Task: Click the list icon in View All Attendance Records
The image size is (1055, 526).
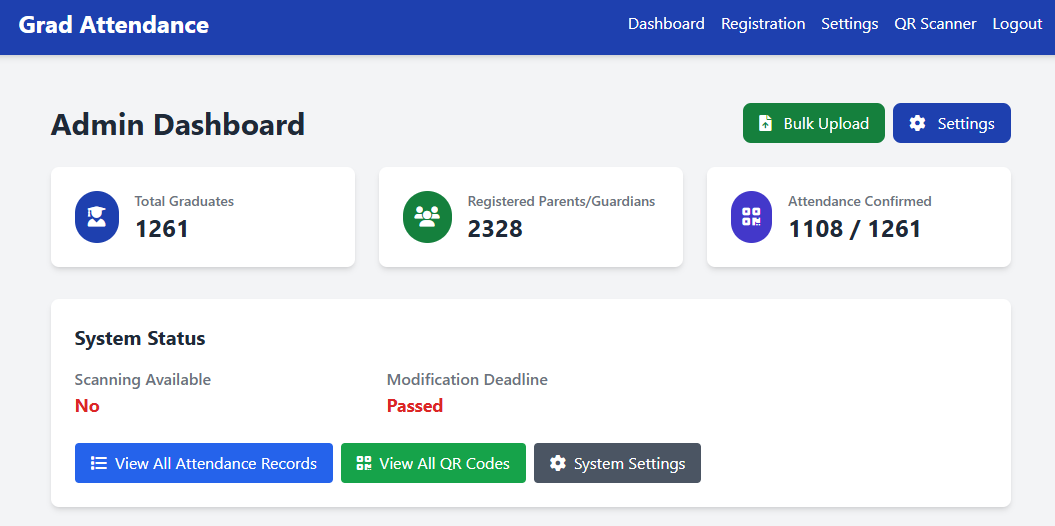Action: pyautogui.click(x=99, y=463)
